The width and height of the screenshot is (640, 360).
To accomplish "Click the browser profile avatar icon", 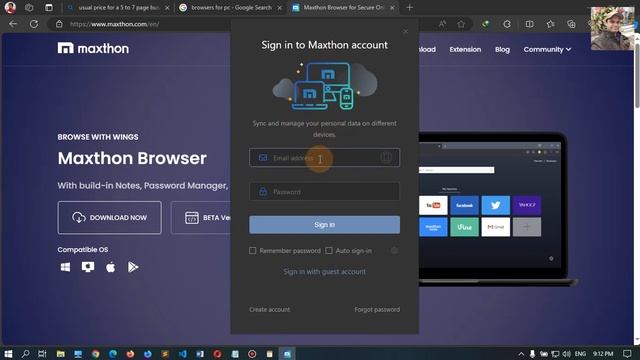I will [x=10, y=7].
